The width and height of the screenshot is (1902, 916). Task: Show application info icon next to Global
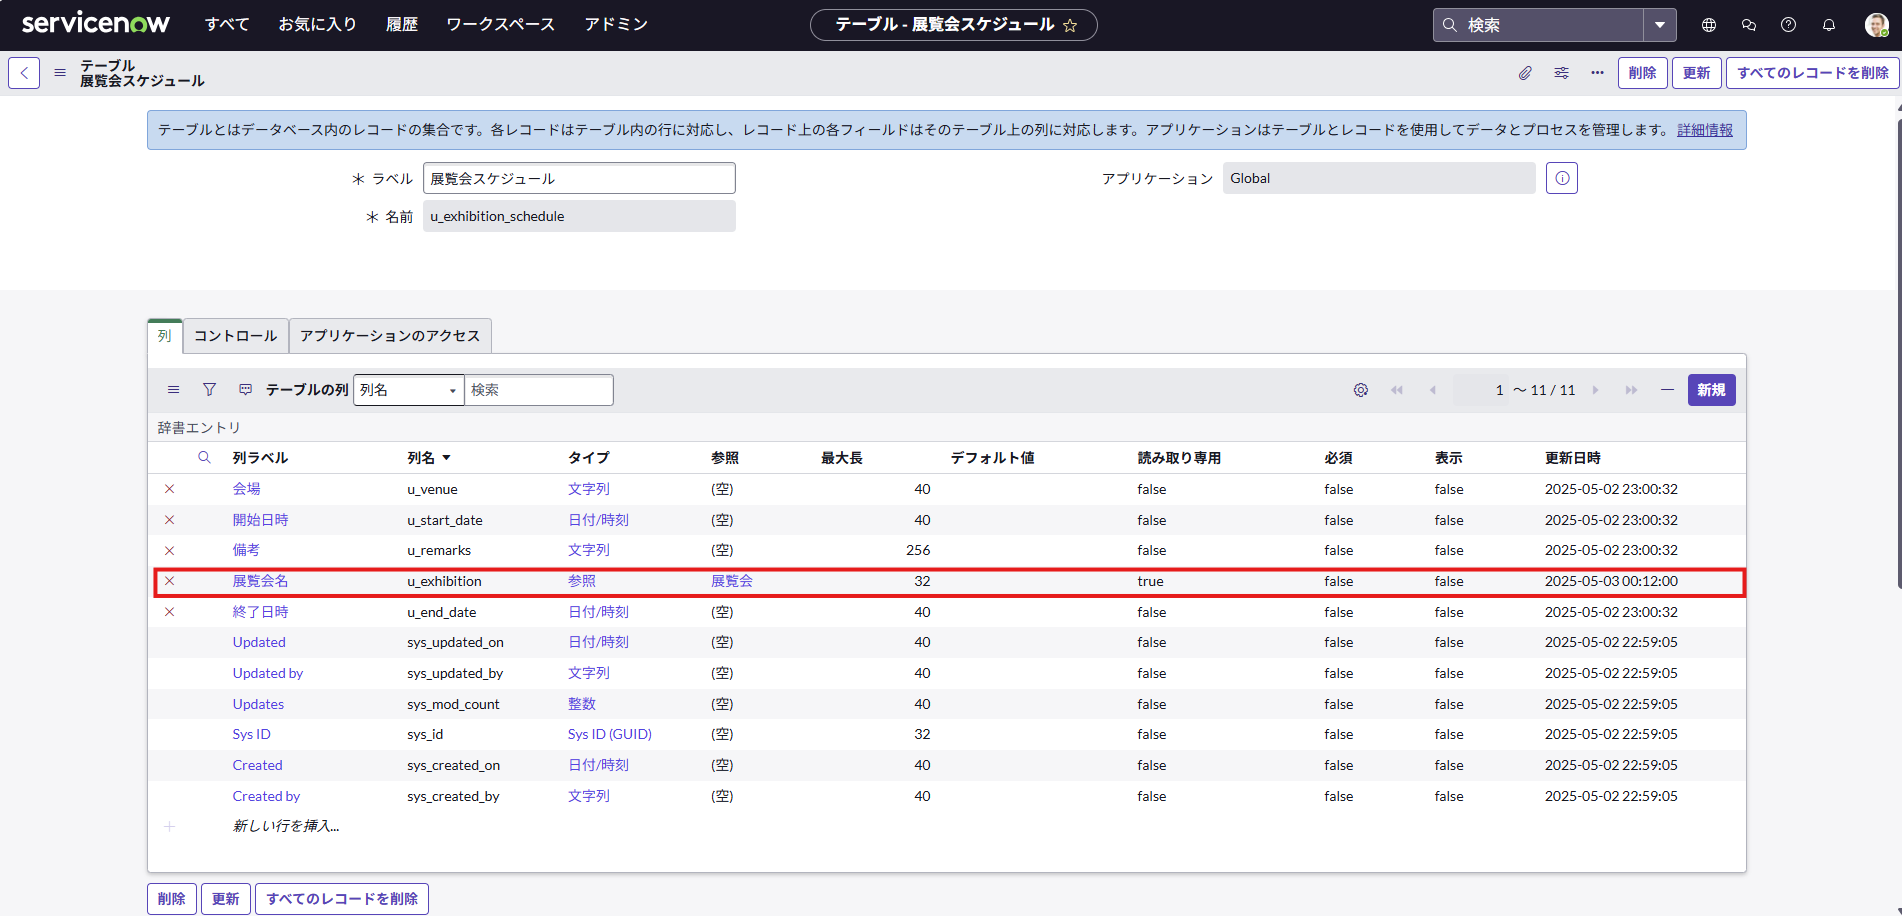click(1562, 178)
